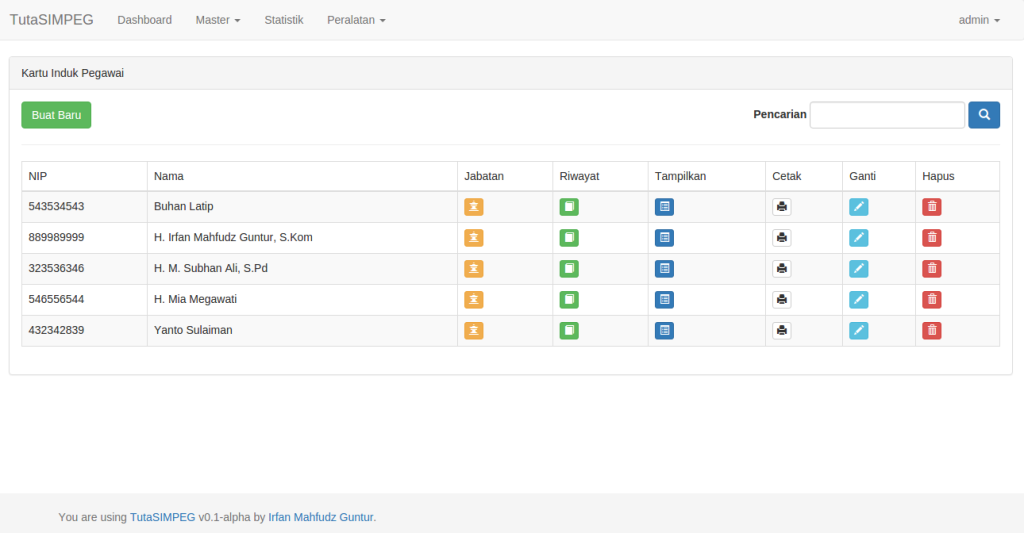Focus the Pencarian search field
Screen dimensions: 1024x533
[887, 115]
